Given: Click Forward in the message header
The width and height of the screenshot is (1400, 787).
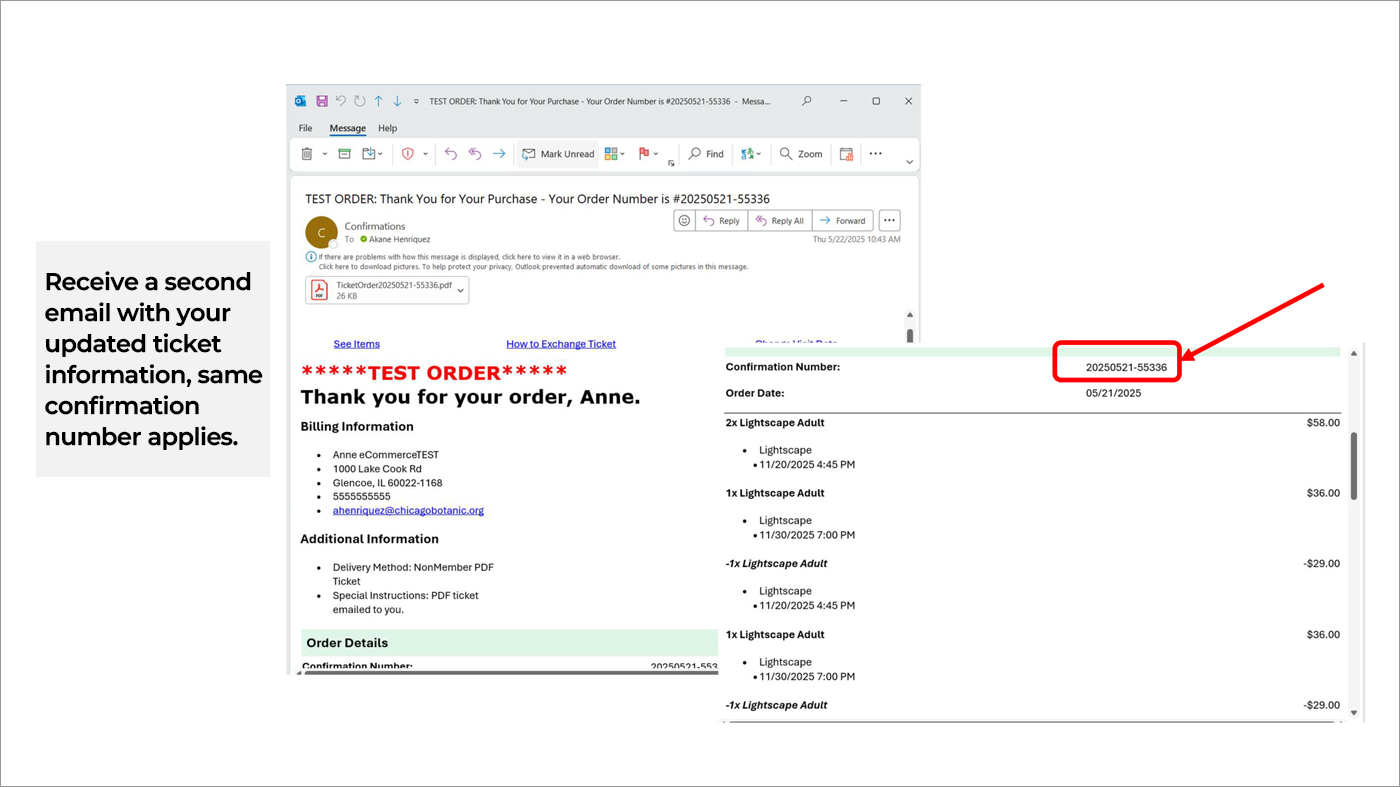Looking at the screenshot, I should pyautogui.click(x=842, y=221).
